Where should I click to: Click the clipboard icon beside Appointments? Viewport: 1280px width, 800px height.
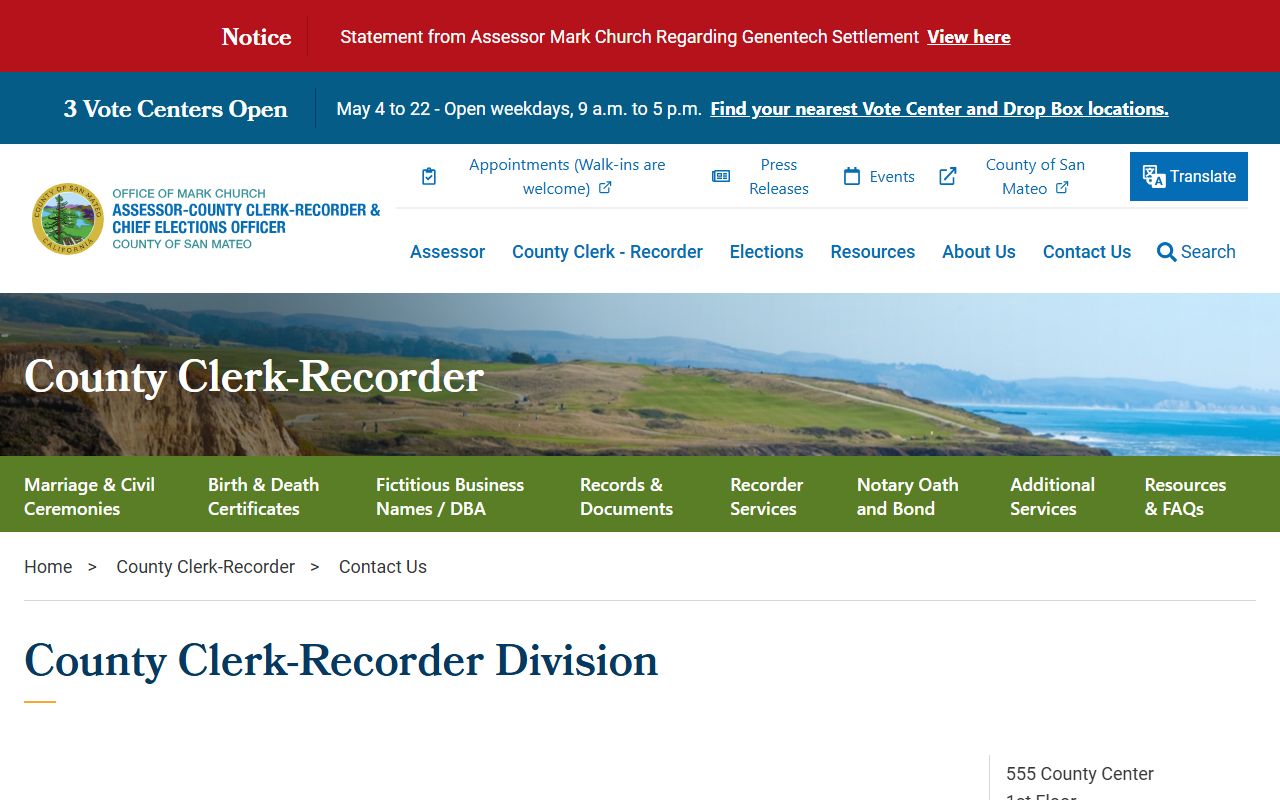click(429, 176)
